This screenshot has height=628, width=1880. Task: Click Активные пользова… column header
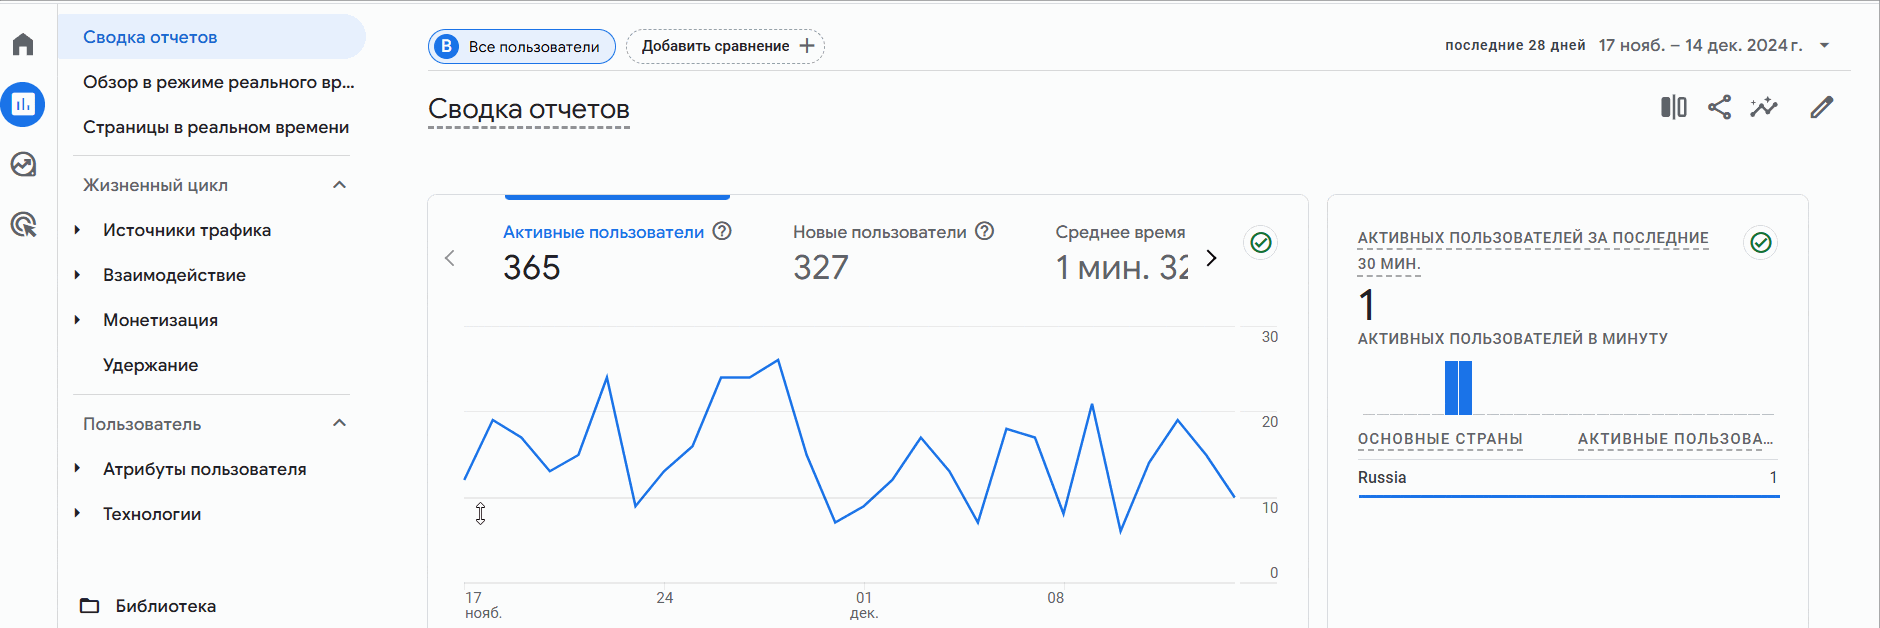pos(1675,439)
